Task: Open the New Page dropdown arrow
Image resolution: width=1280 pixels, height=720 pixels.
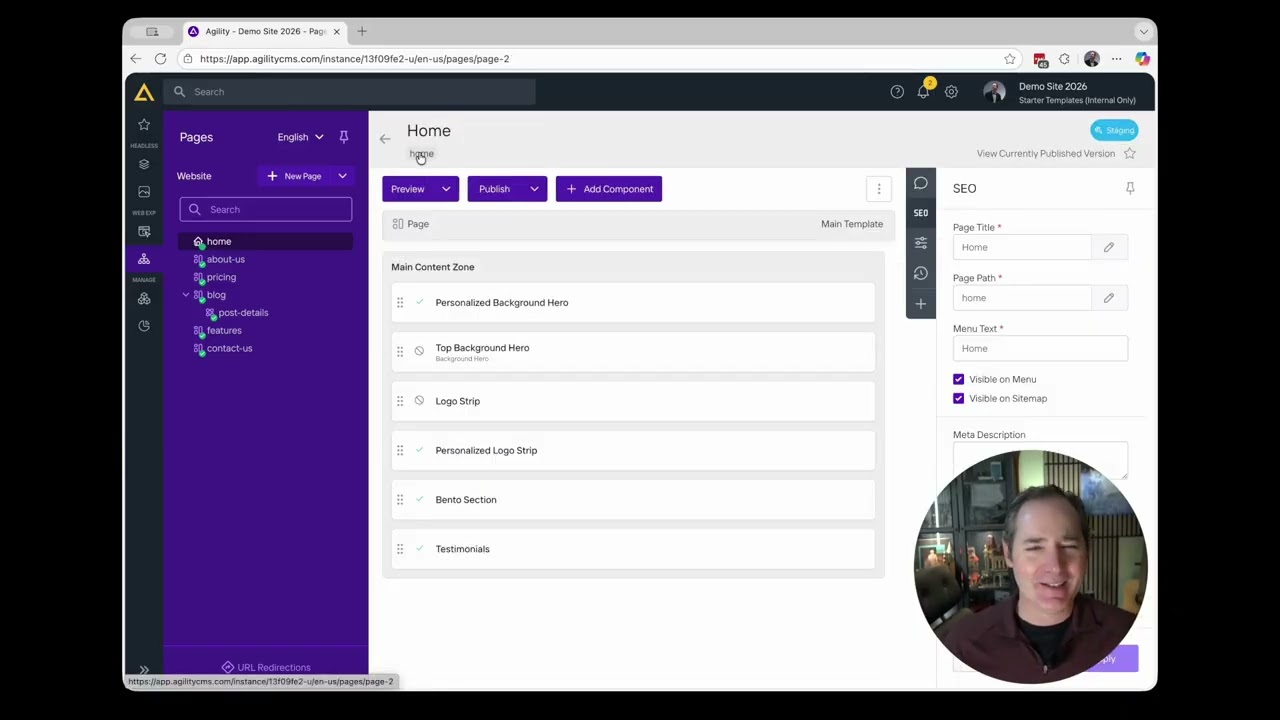Action: 342,176
